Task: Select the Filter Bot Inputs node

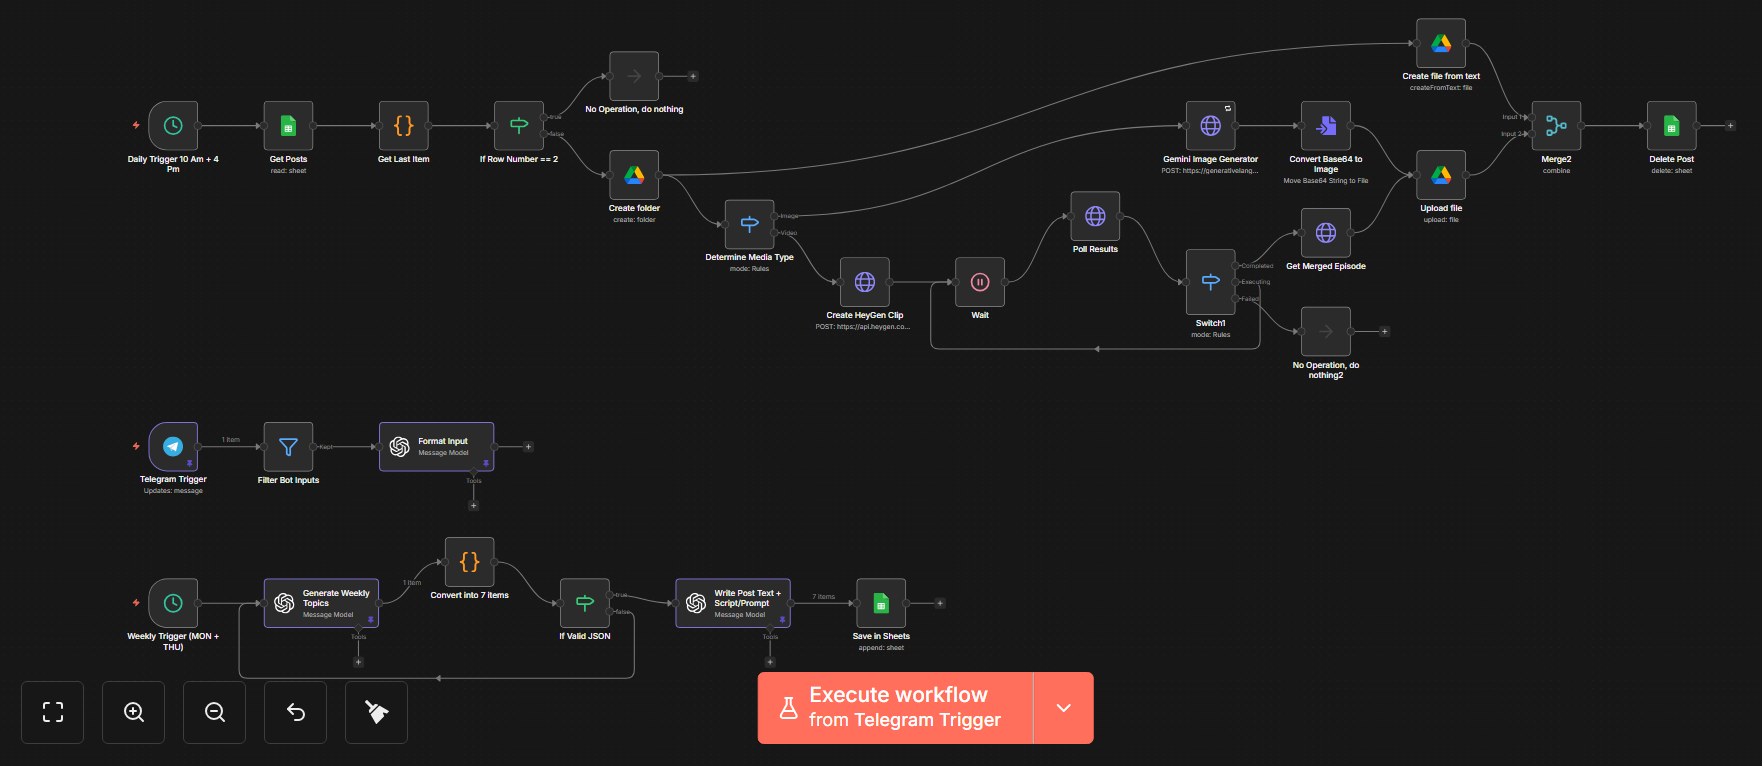Action: tap(288, 447)
